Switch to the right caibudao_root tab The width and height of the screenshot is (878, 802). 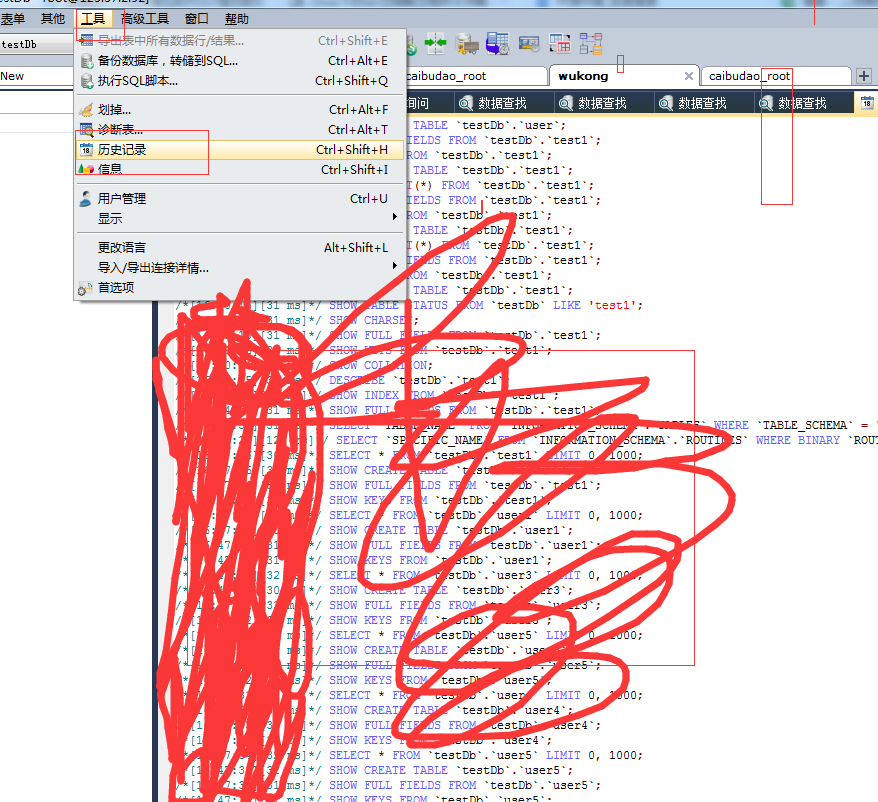pyautogui.click(x=776, y=76)
